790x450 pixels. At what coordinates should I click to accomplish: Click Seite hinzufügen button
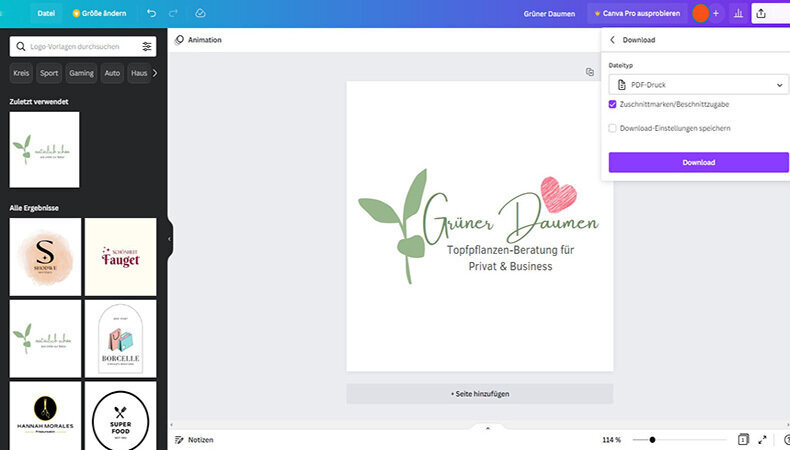(480, 394)
